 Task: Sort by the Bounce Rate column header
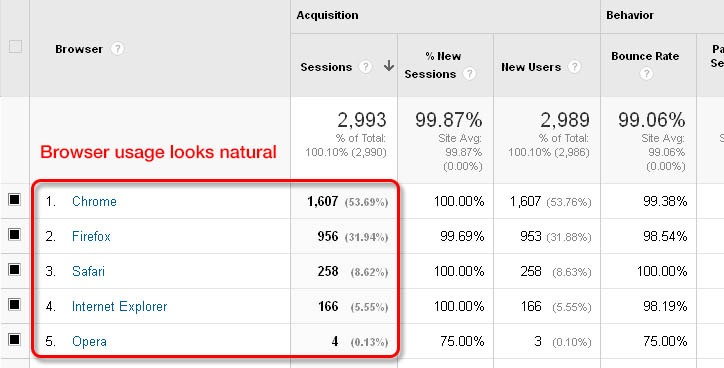coord(645,56)
